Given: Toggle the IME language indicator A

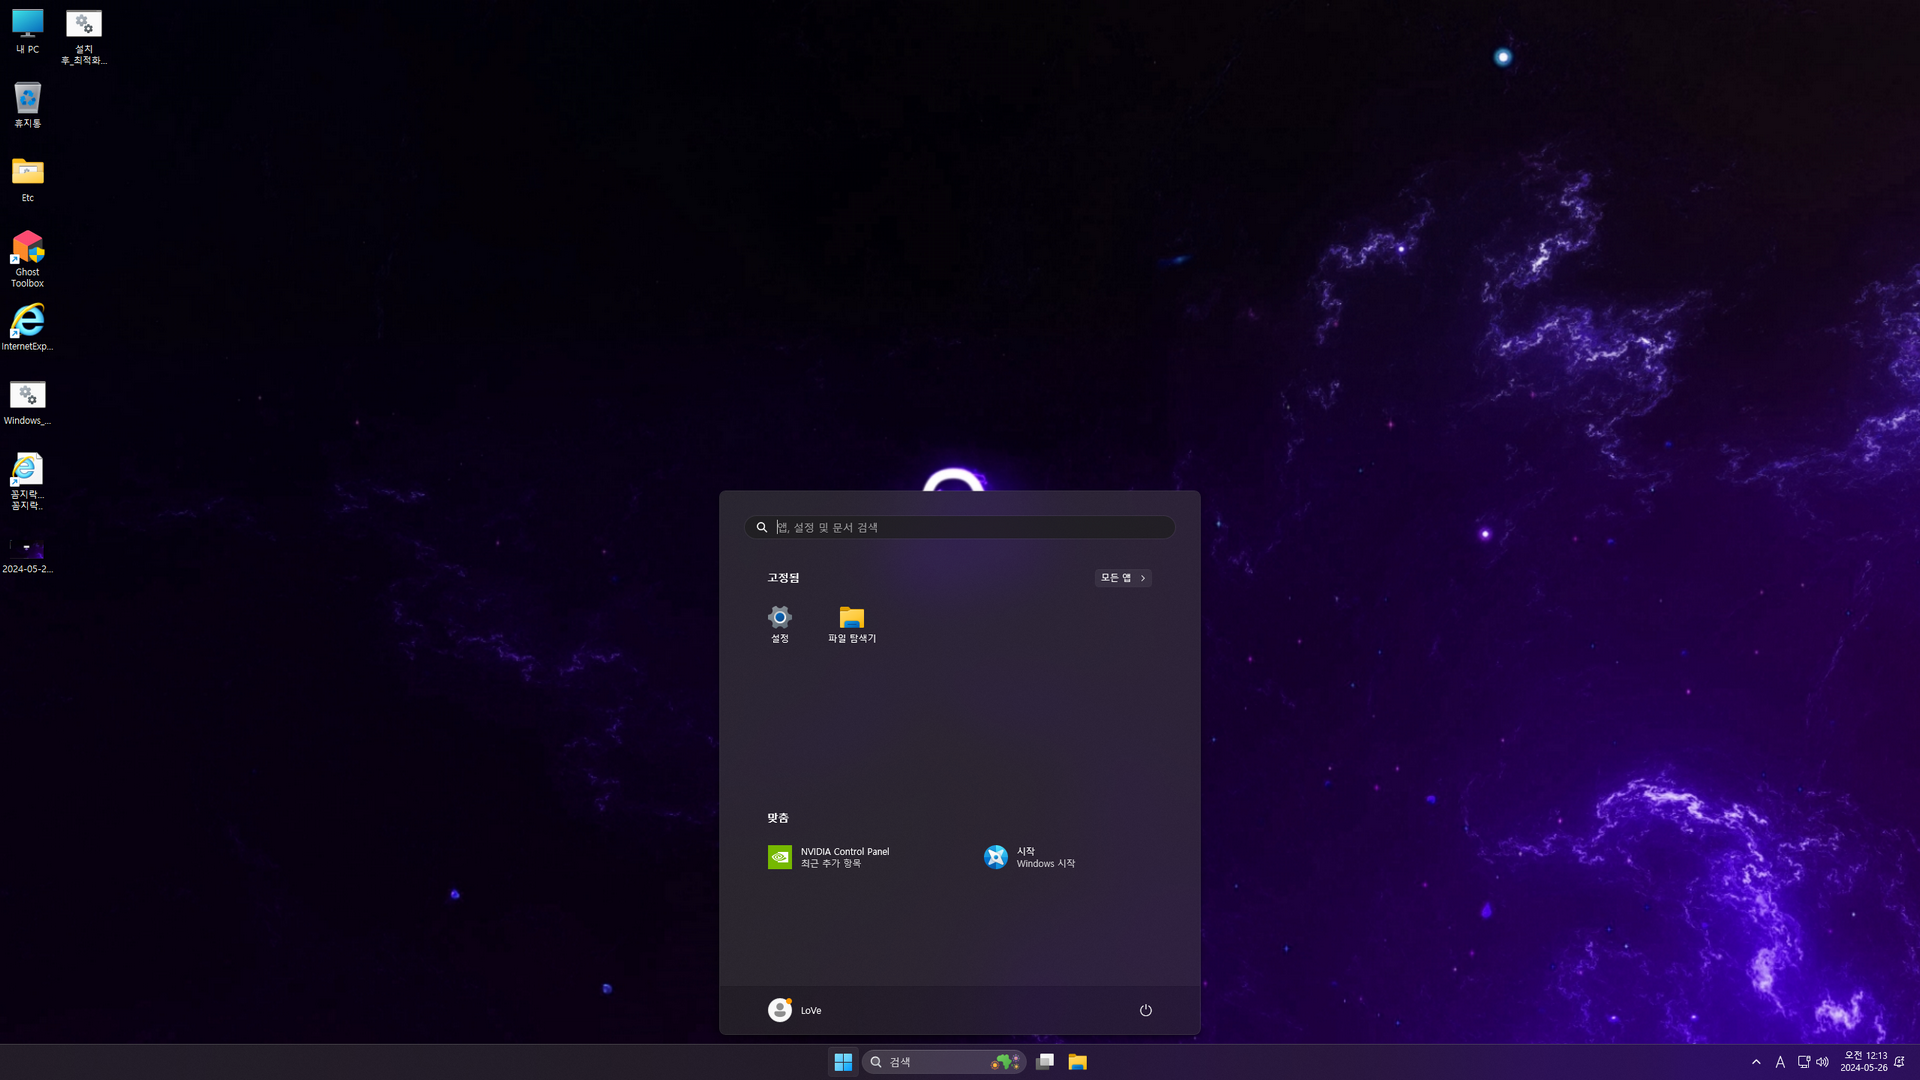Looking at the screenshot, I should [x=1780, y=1062].
